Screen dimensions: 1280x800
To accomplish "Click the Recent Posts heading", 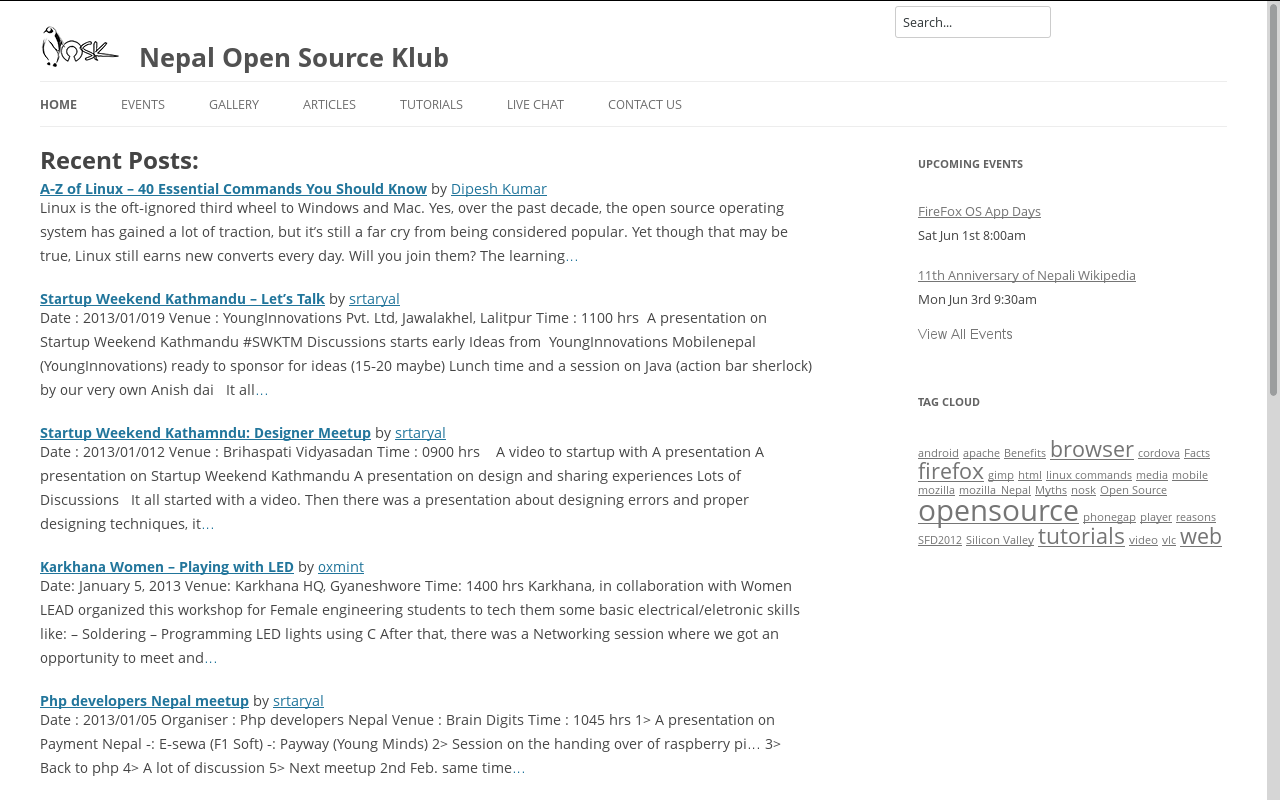I will [119, 161].
